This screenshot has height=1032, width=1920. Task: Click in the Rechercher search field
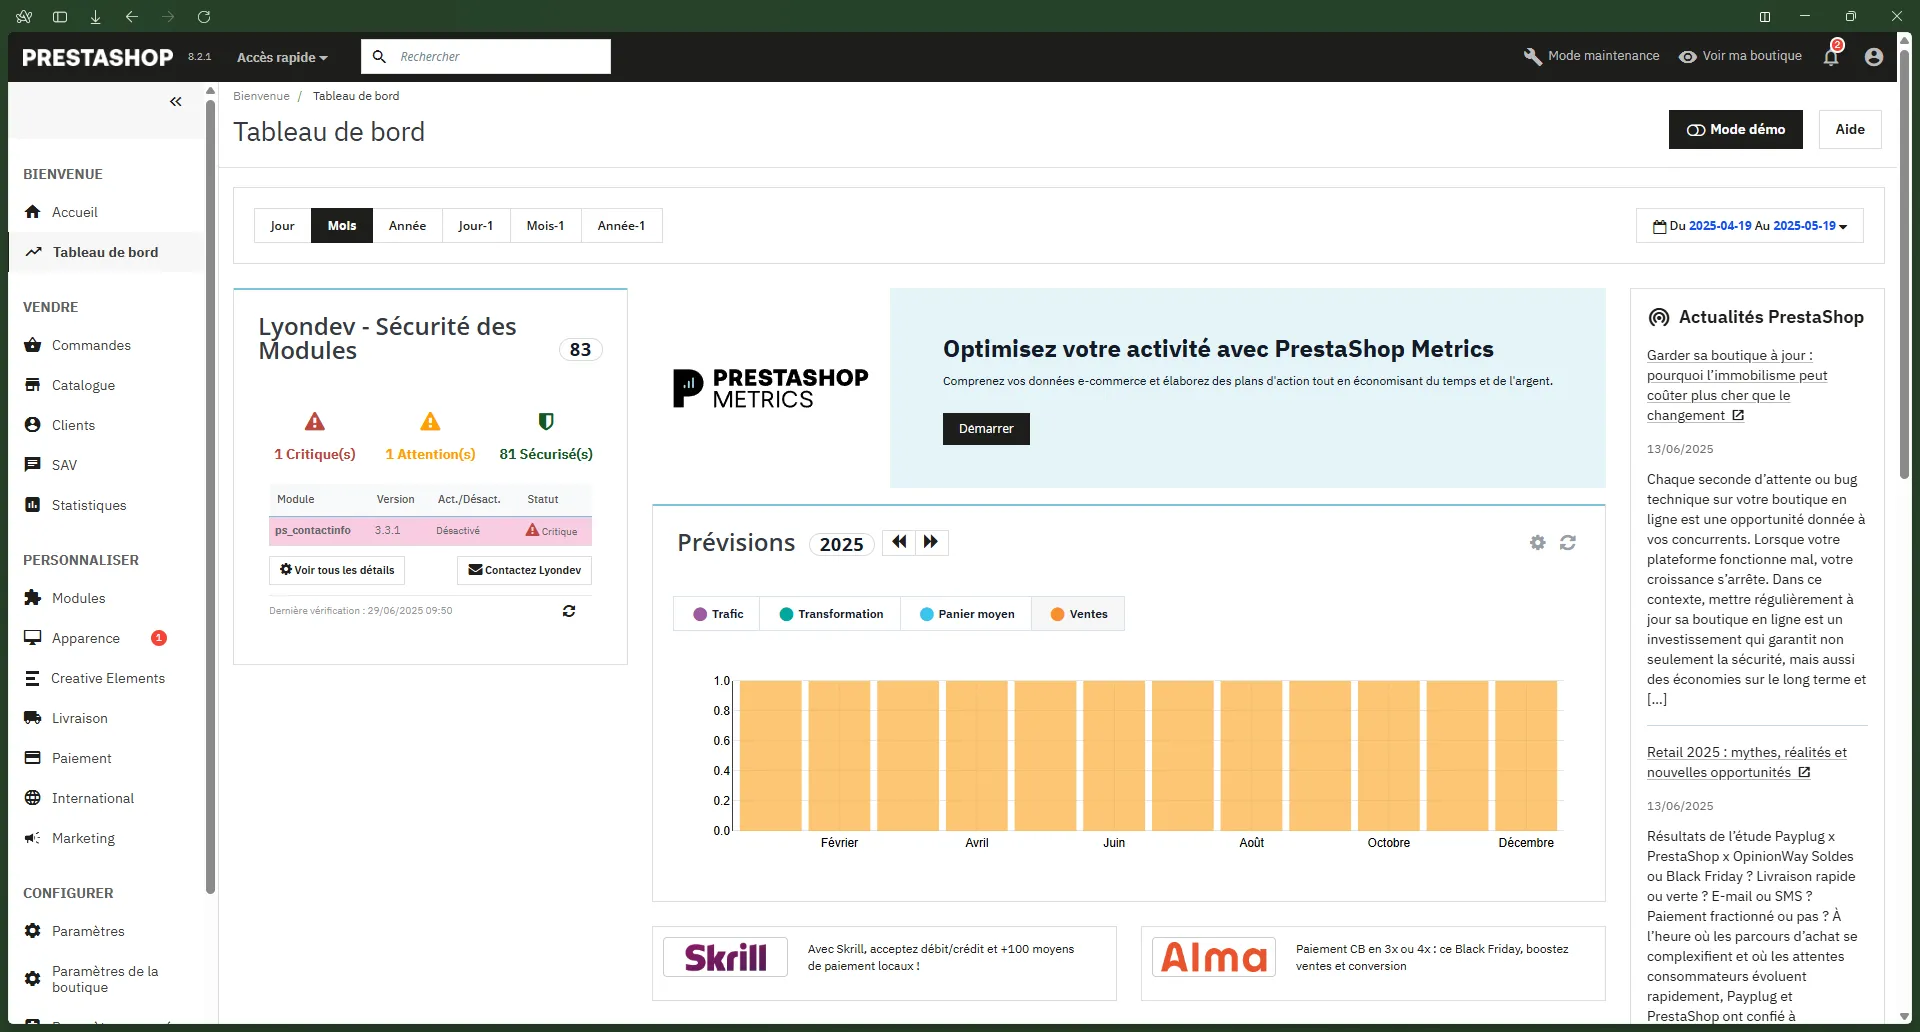click(486, 57)
